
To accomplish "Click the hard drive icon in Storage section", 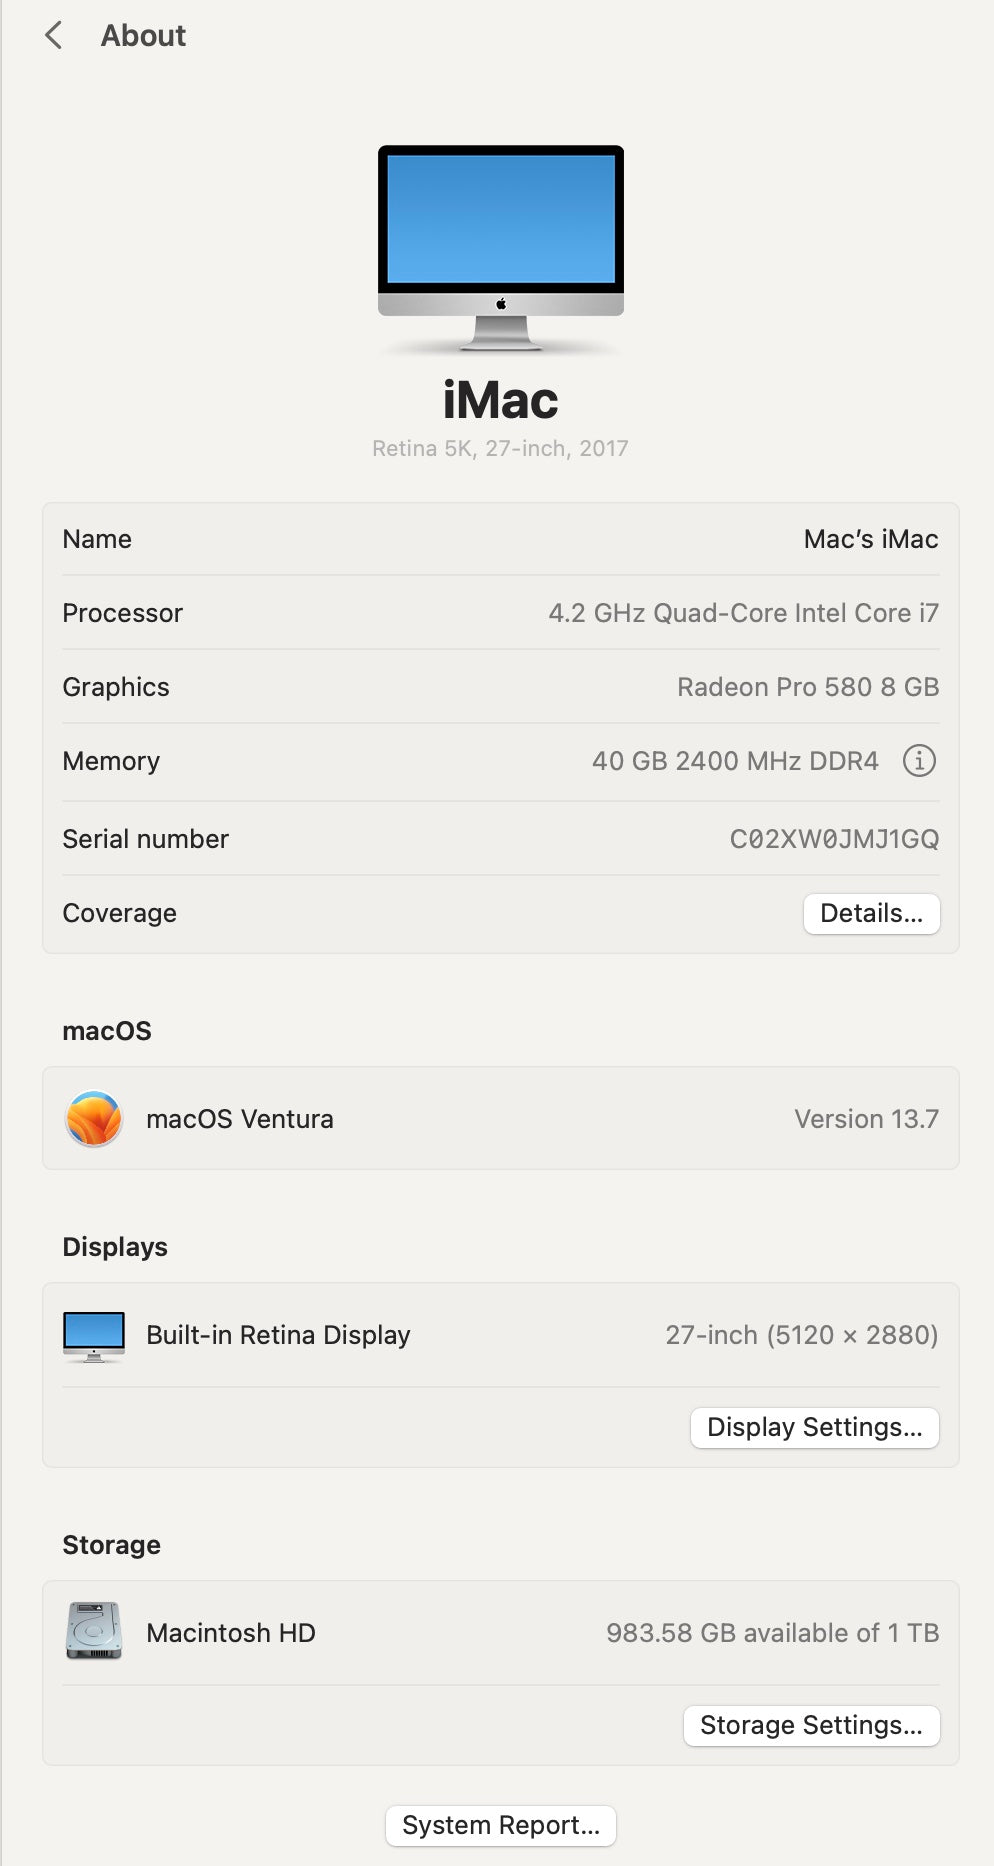I will point(91,1631).
